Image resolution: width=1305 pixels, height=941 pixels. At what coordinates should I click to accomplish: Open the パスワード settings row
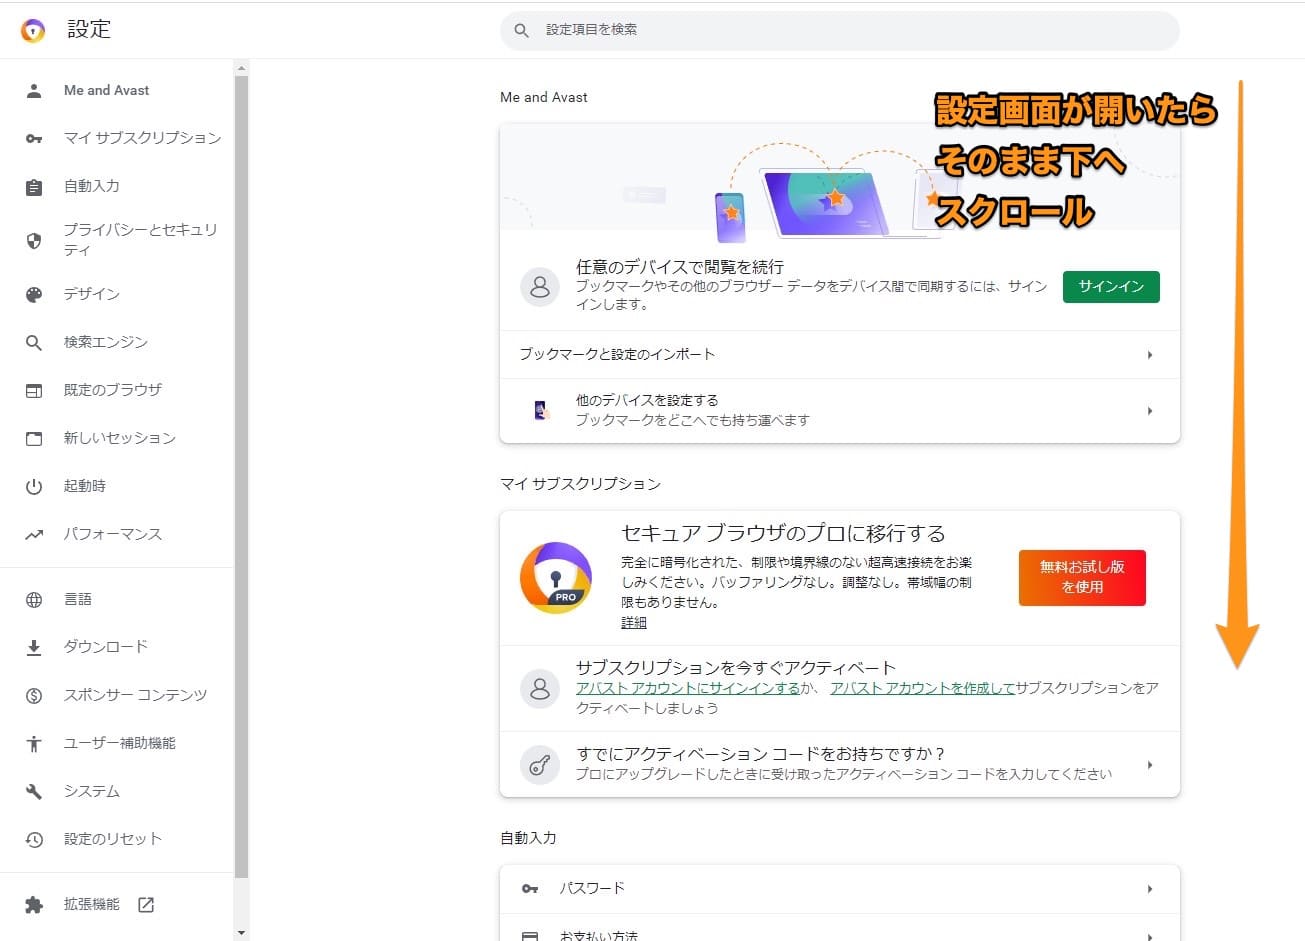(x=839, y=888)
